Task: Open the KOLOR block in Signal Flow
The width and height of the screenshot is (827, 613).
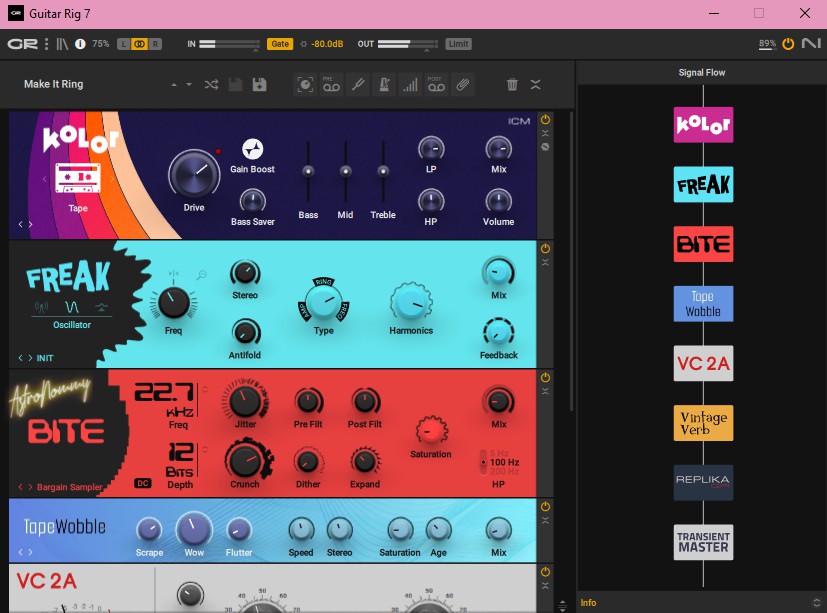Action: (x=703, y=124)
